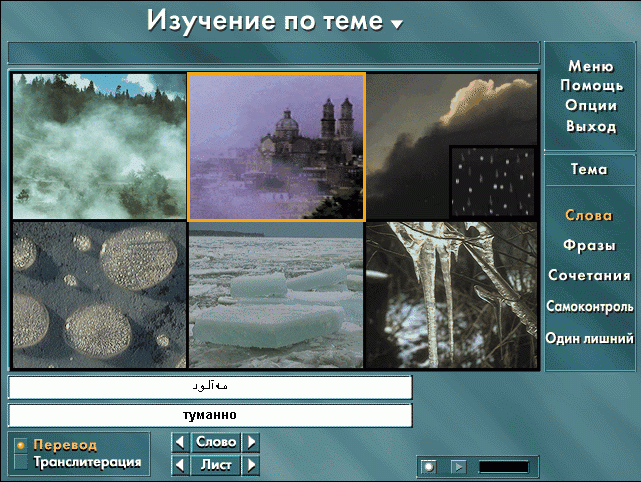Select the ice bubbles picture
Screen dimensions: 641x482
pos(99,295)
